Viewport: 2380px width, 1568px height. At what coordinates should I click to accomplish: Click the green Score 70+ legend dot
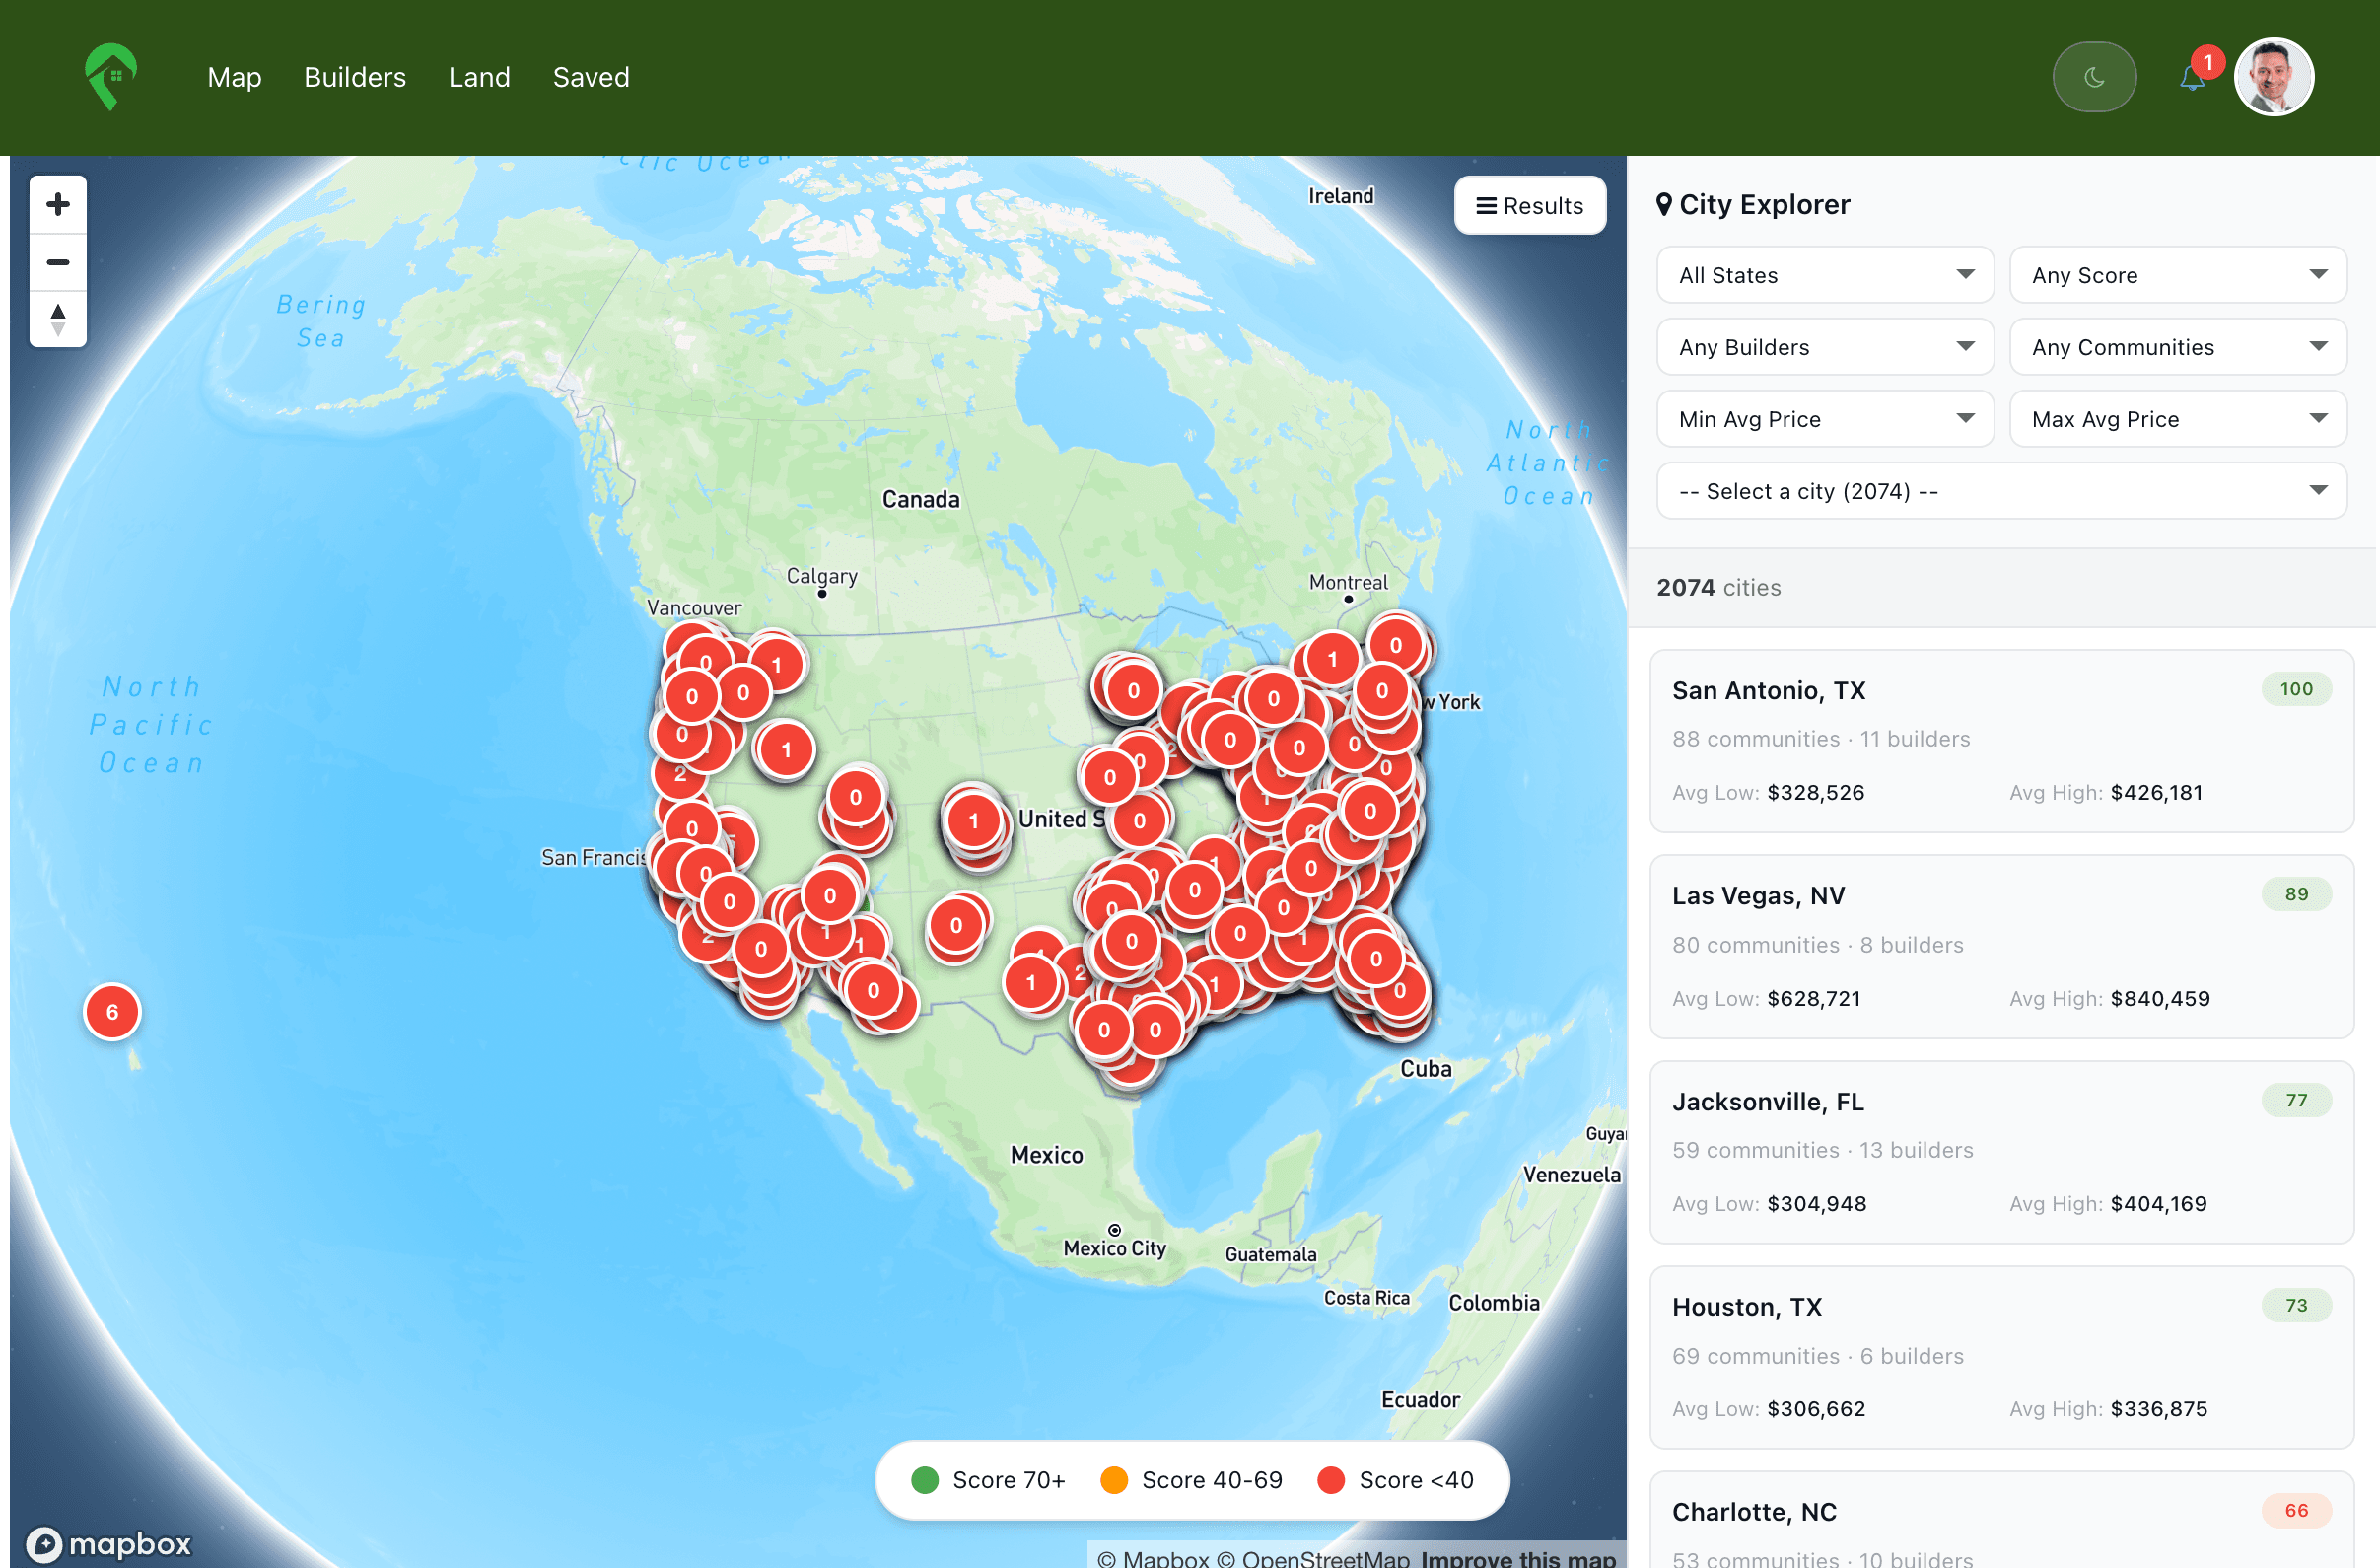coord(925,1479)
